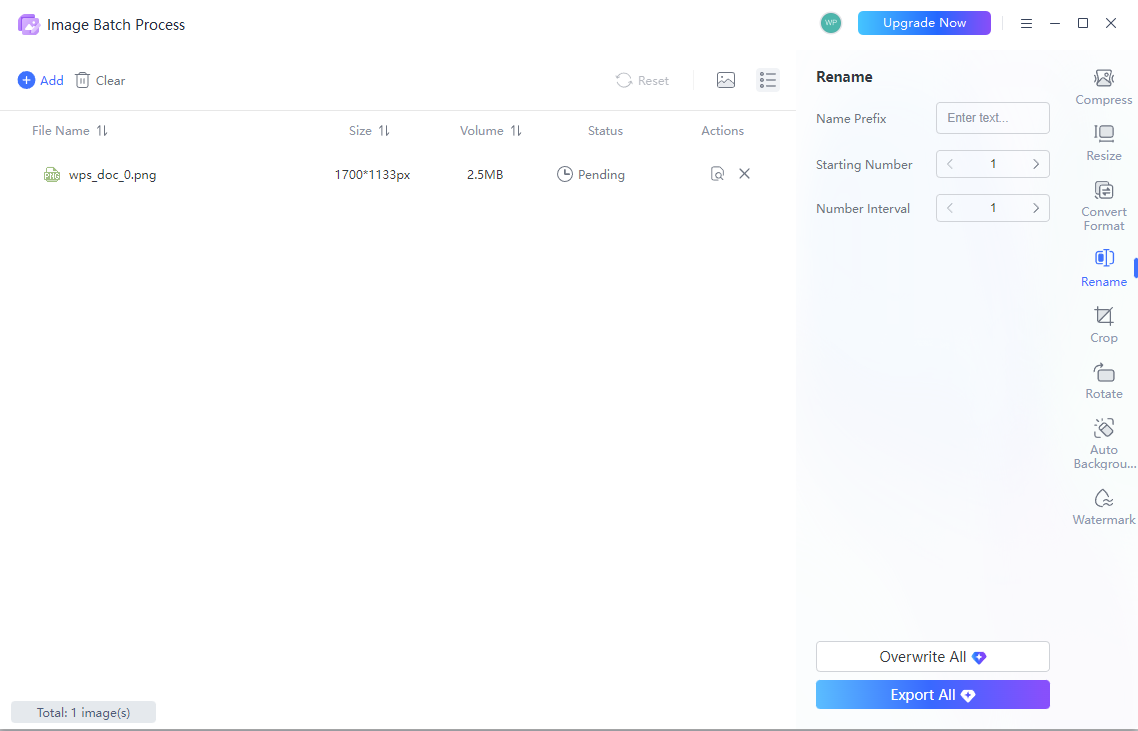Click the Export All button
The image size is (1138, 731).
(933, 695)
